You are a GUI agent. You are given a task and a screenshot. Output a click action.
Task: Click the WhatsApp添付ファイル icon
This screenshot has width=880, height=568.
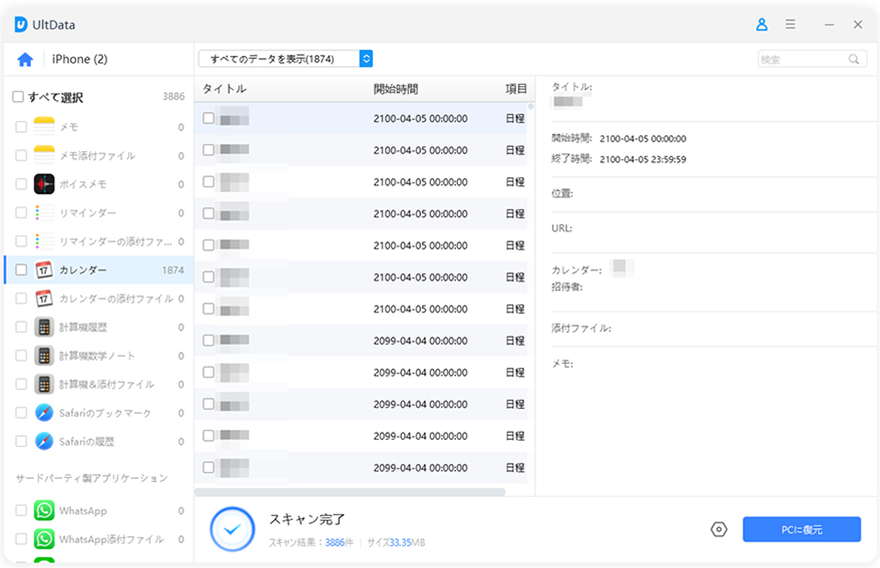pyautogui.click(x=44, y=539)
